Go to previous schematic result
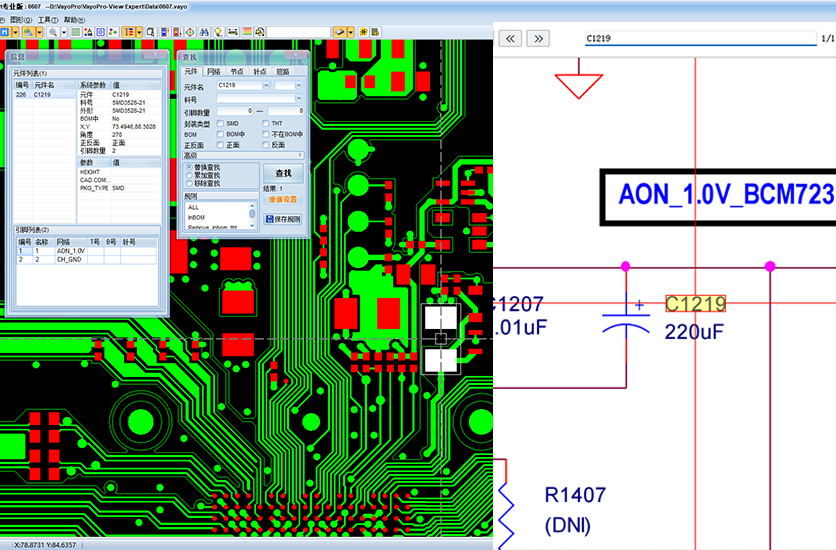The image size is (836, 550). tap(510, 38)
